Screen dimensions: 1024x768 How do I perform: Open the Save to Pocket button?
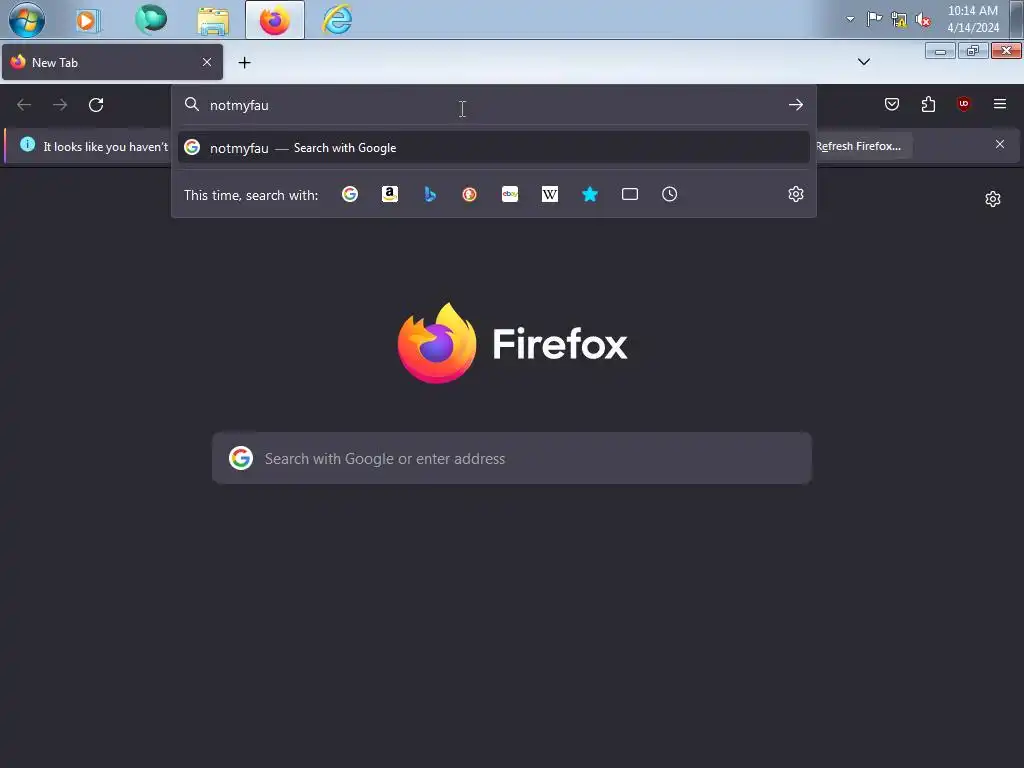click(892, 104)
